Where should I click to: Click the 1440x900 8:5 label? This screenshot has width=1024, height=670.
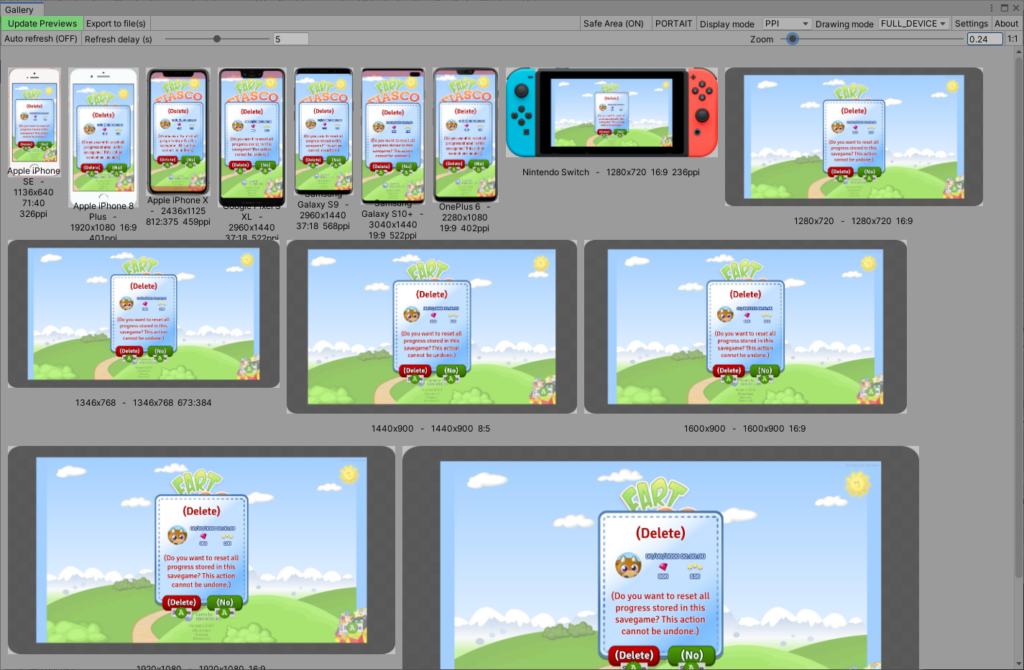(430, 428)
